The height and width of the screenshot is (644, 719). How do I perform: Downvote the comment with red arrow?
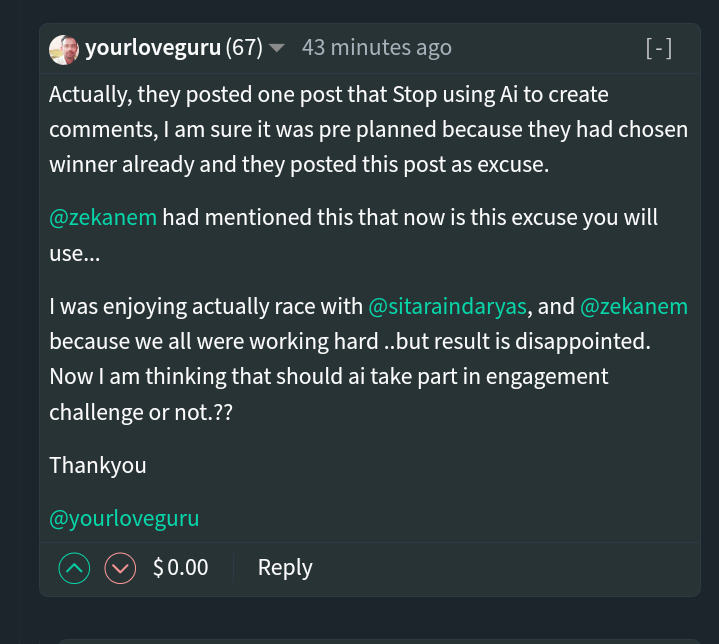(120, 568)
